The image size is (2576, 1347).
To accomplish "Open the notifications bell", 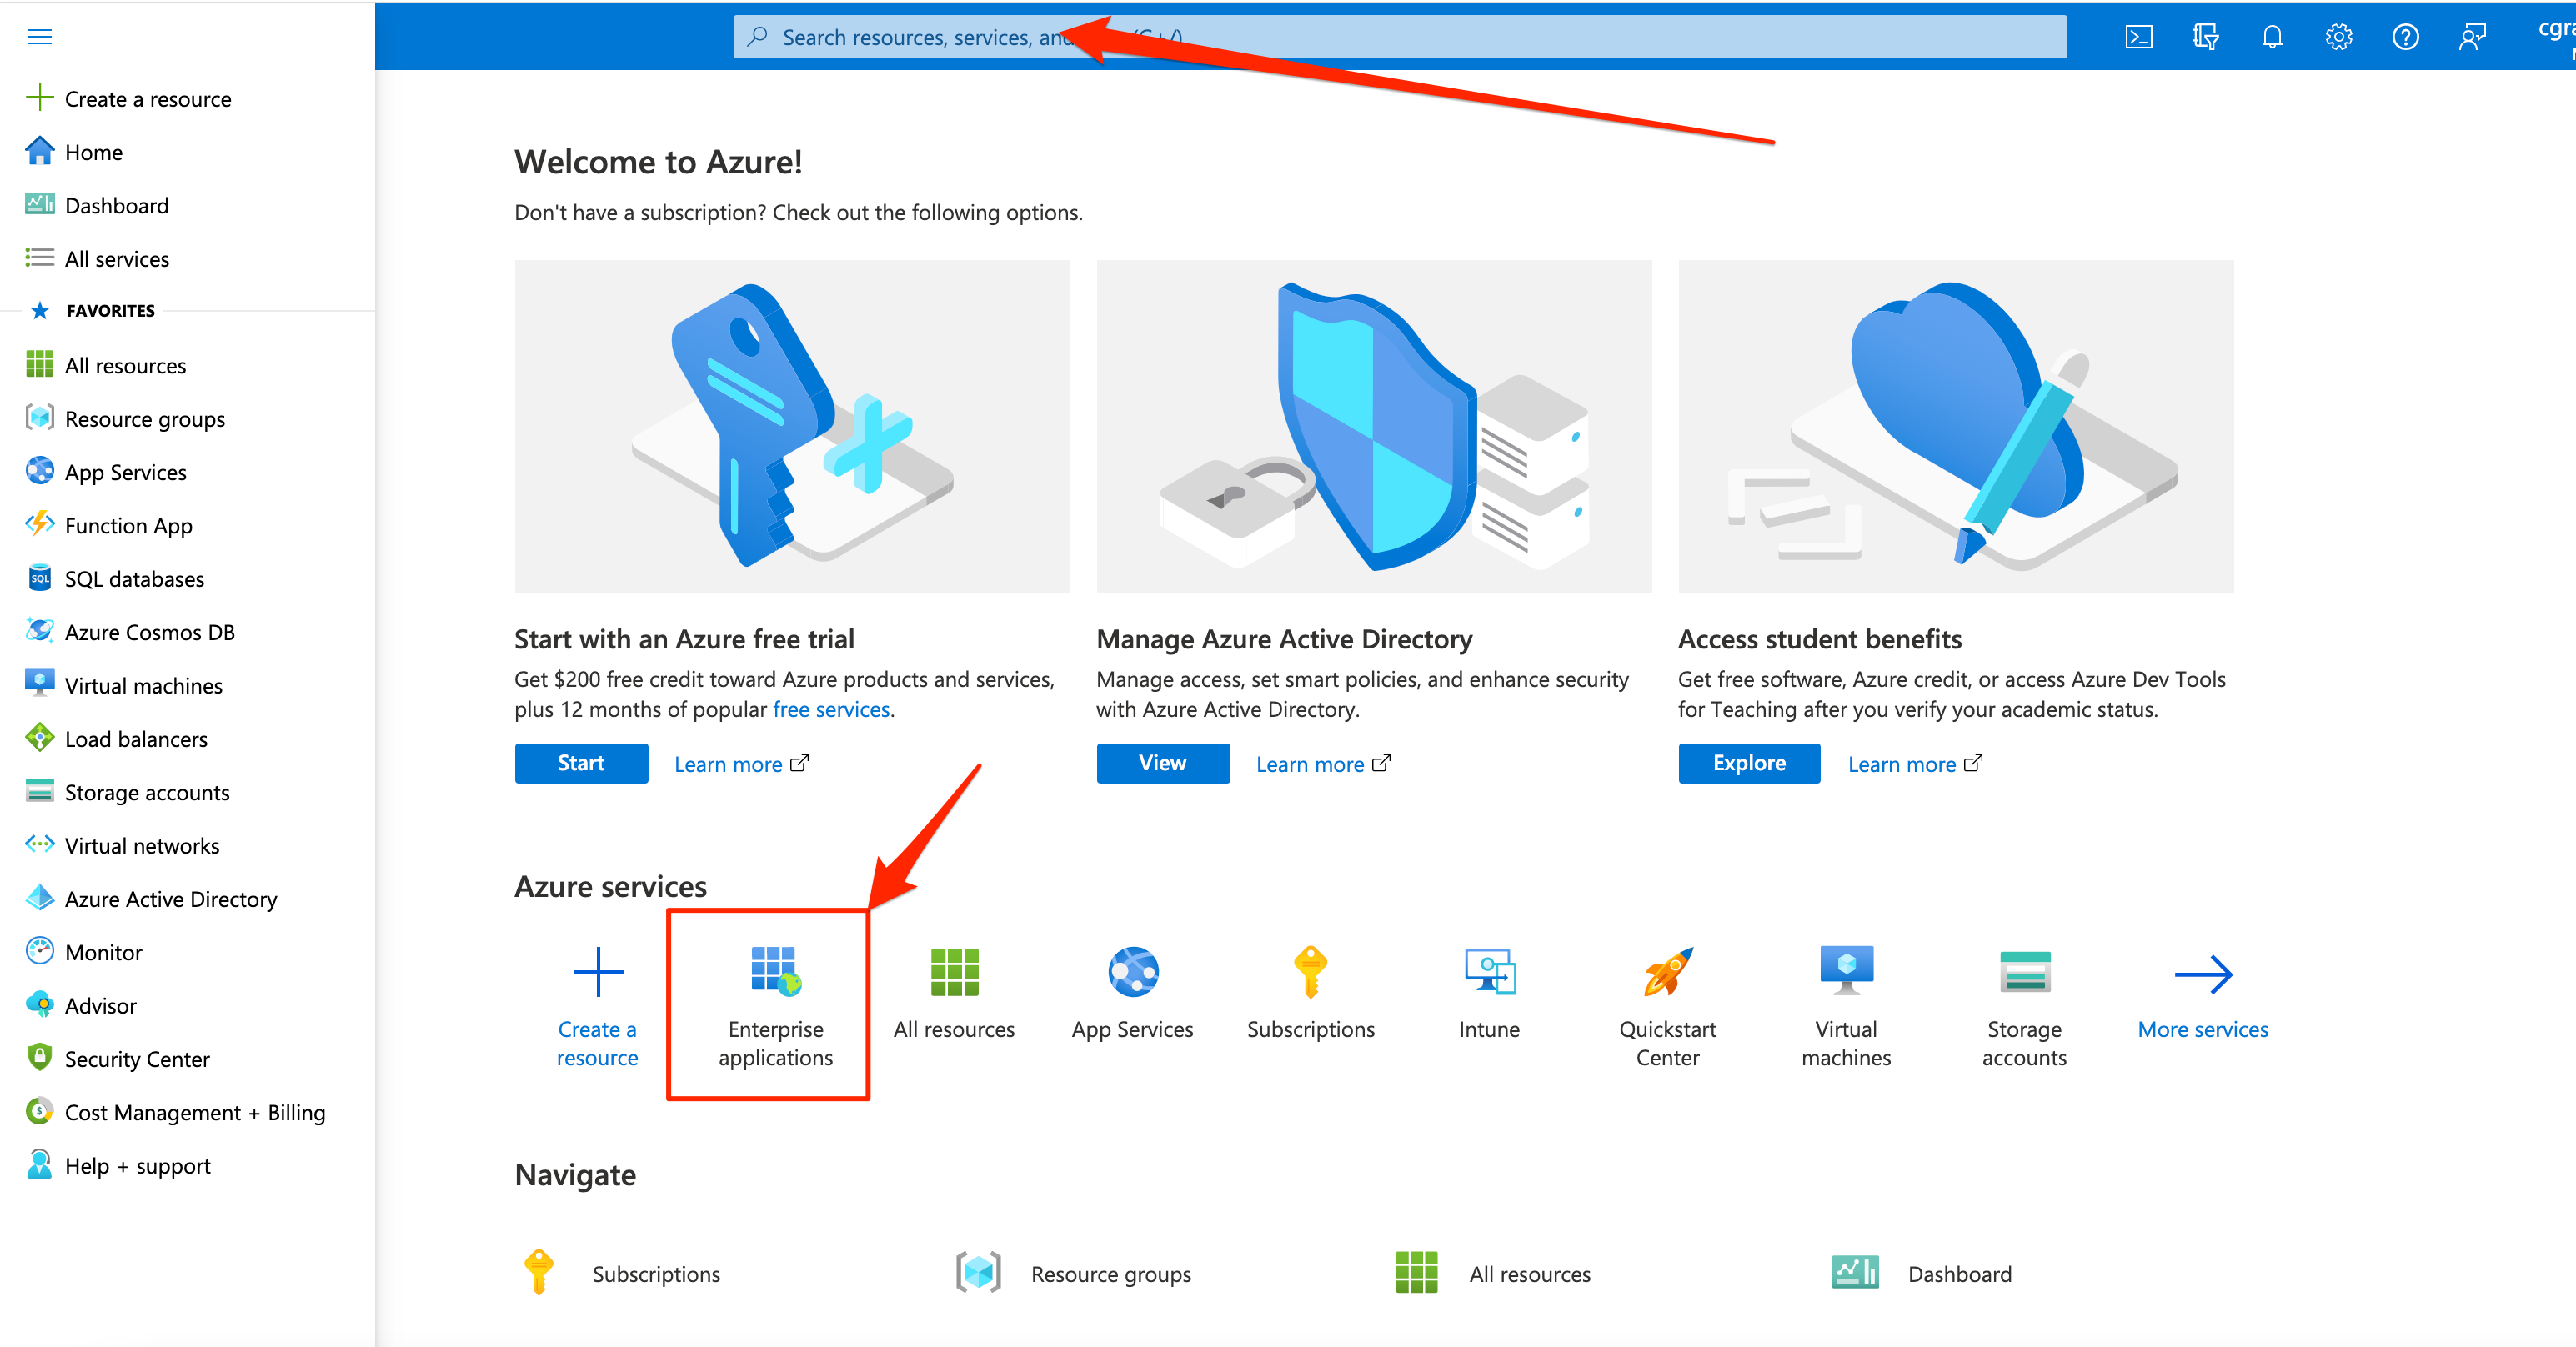I will (2272, 37).
